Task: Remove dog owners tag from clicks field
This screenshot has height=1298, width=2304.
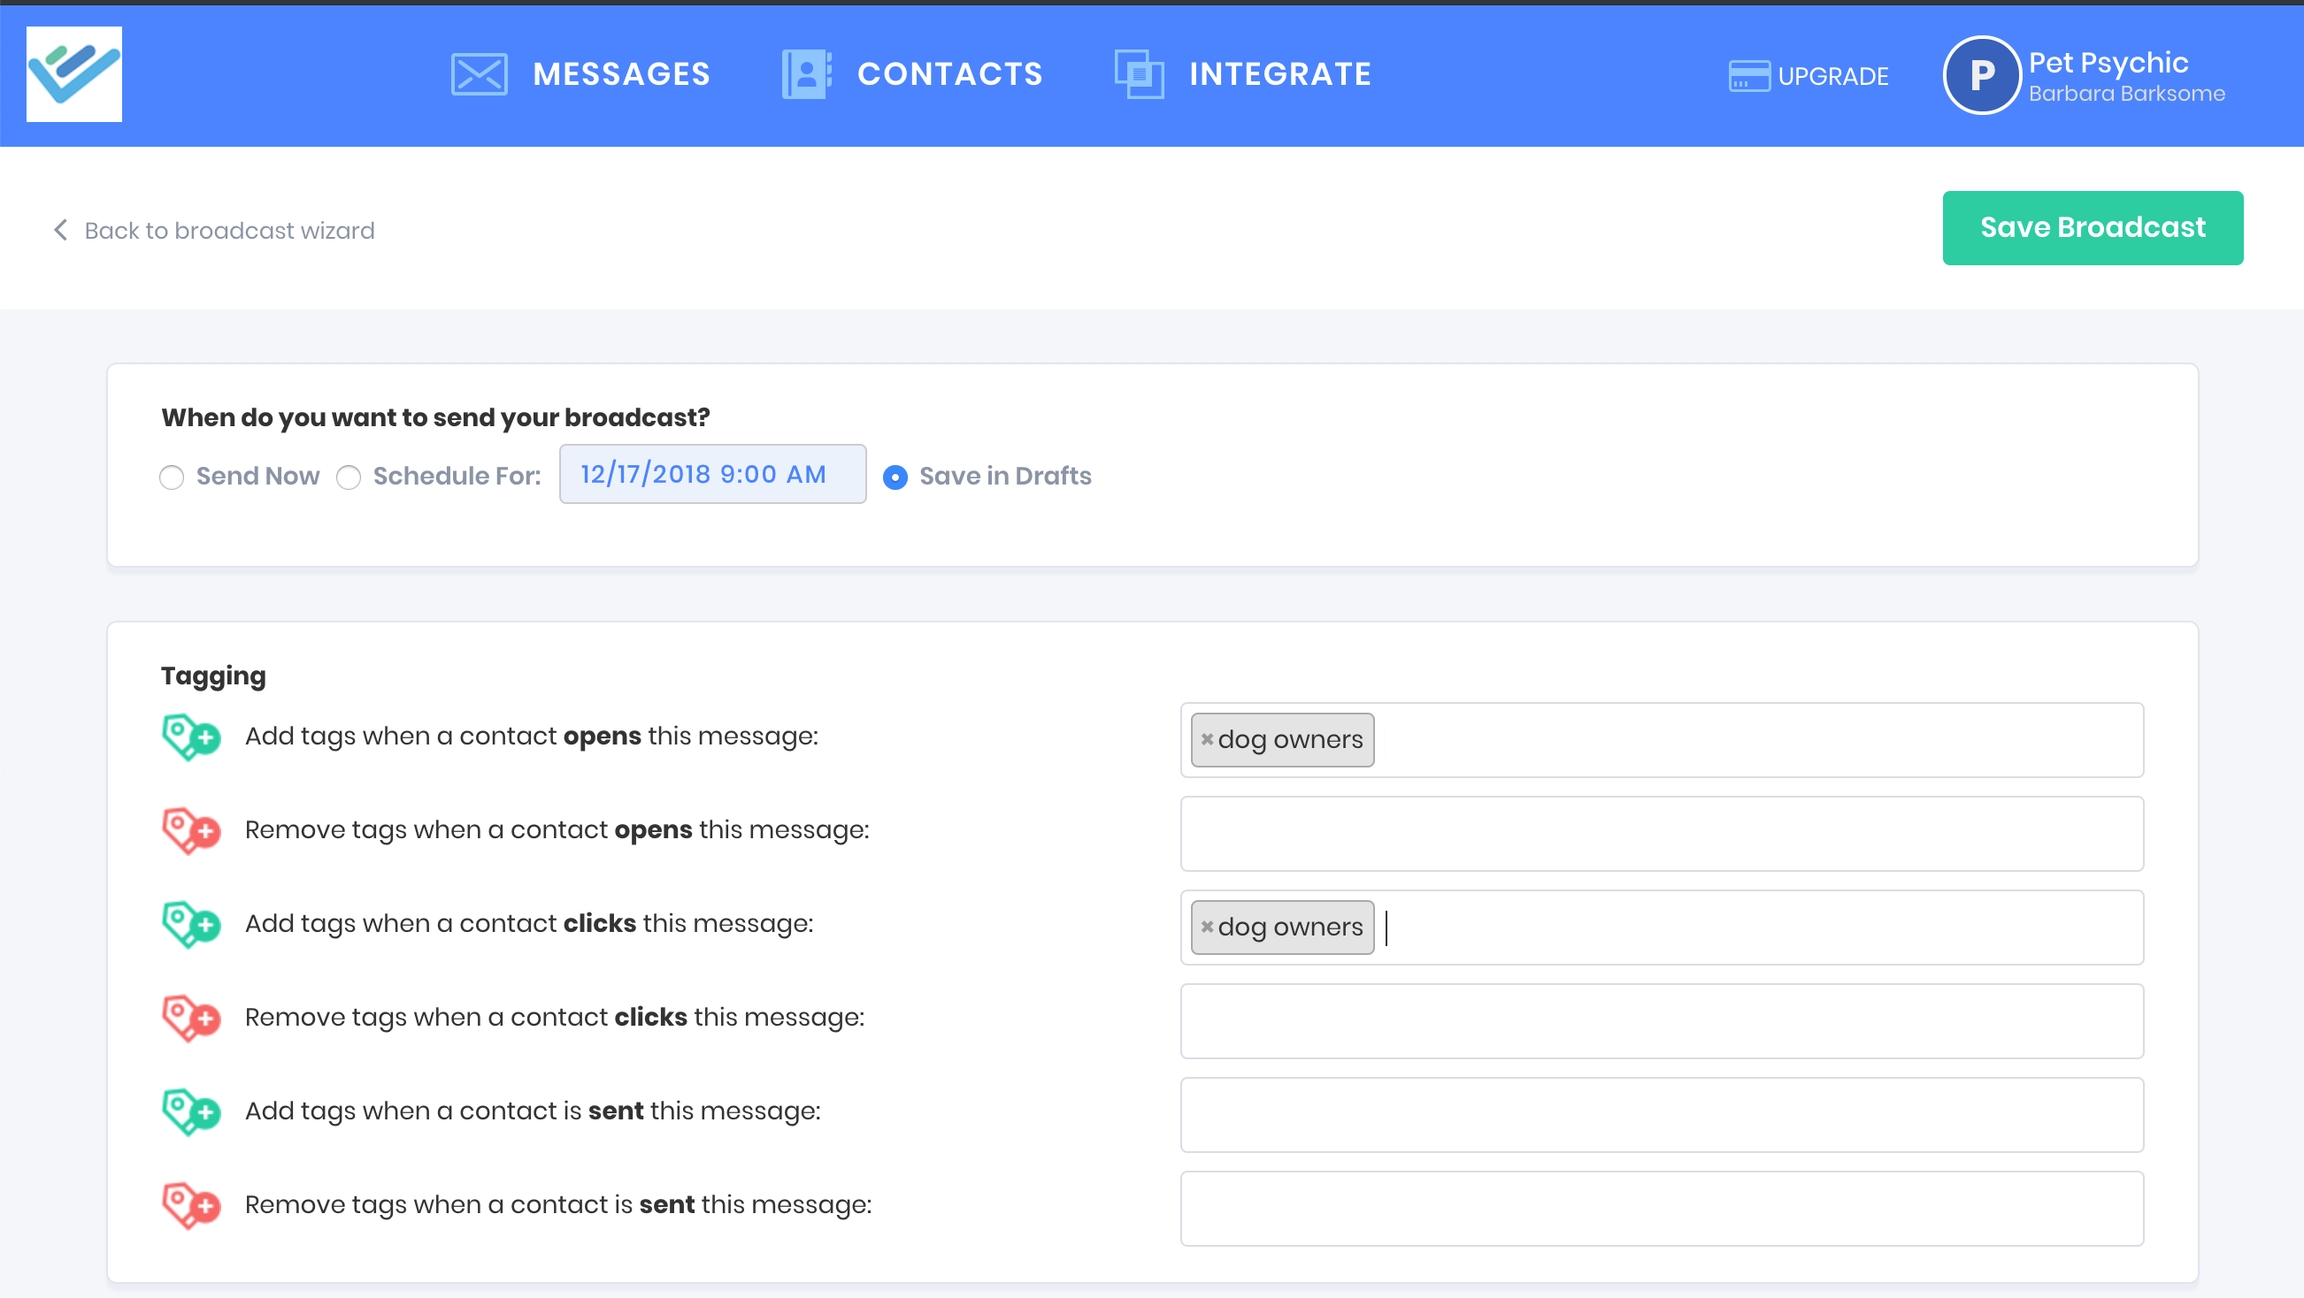Action: [1207, 927]
